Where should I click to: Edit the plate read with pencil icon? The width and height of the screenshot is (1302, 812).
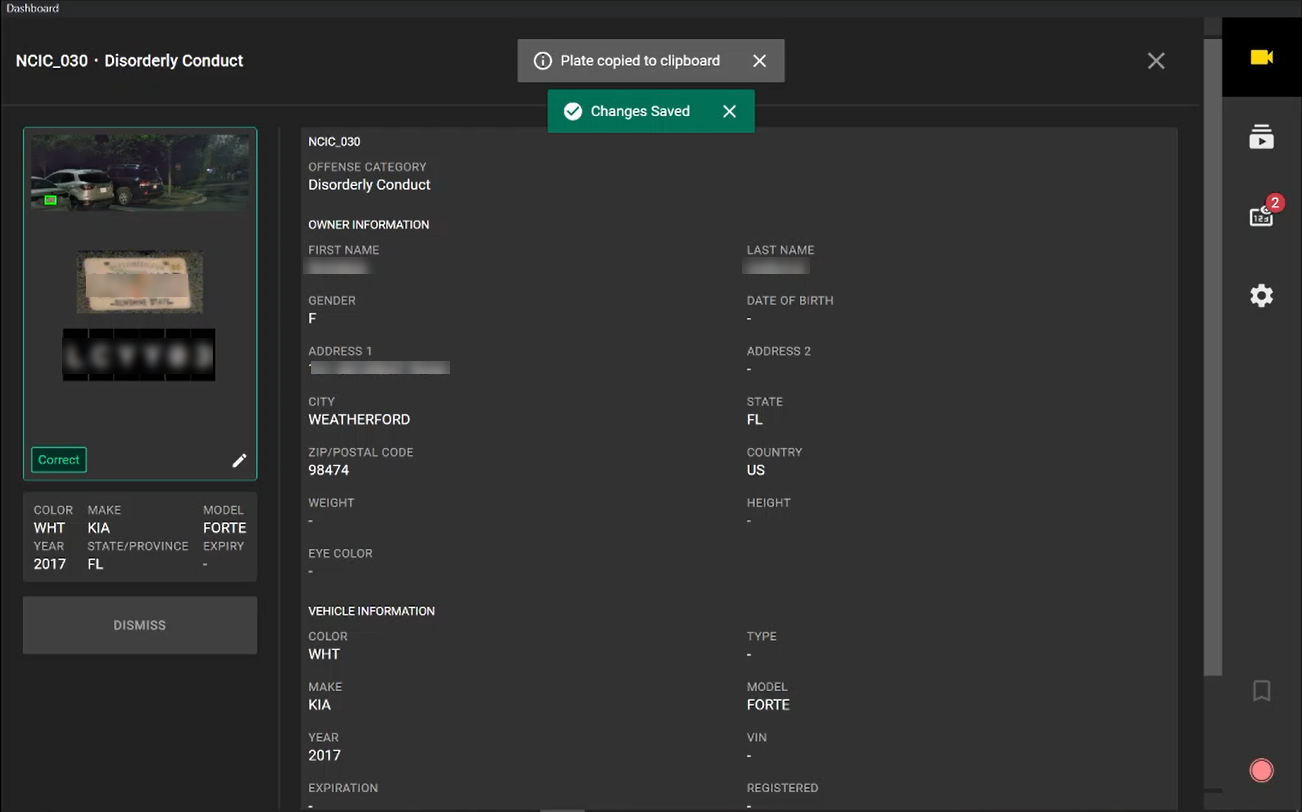(239, 460)
